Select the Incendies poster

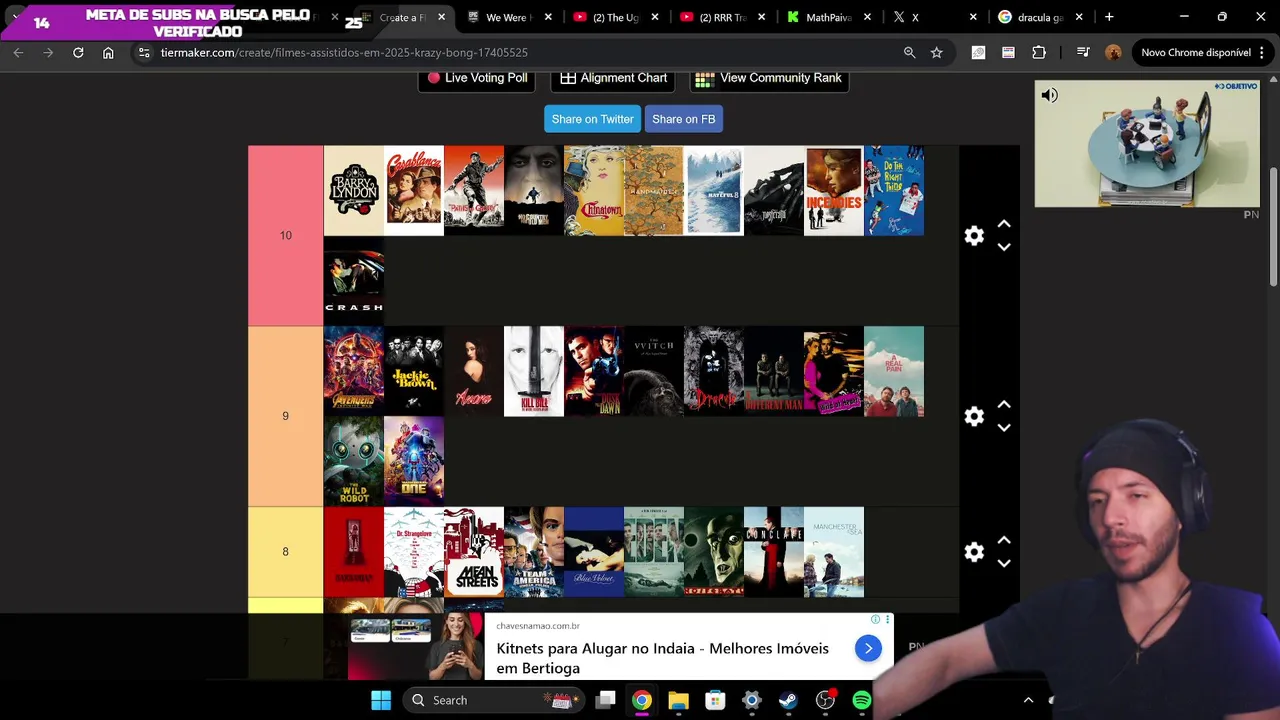834,191
